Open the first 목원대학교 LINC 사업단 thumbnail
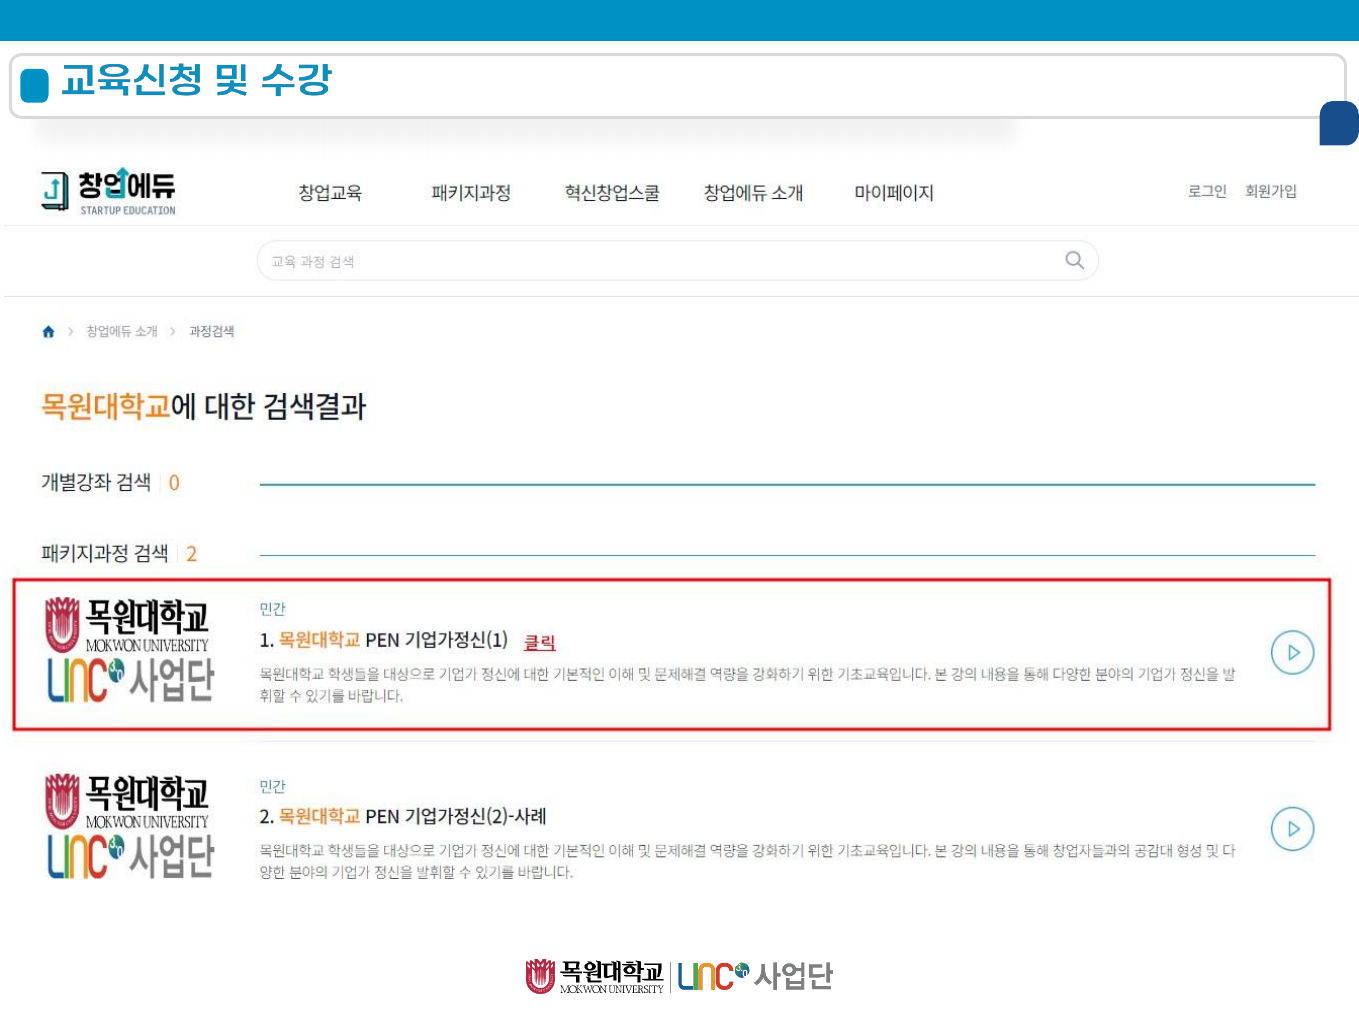1359x1019 pixels. tap(129, 651)
